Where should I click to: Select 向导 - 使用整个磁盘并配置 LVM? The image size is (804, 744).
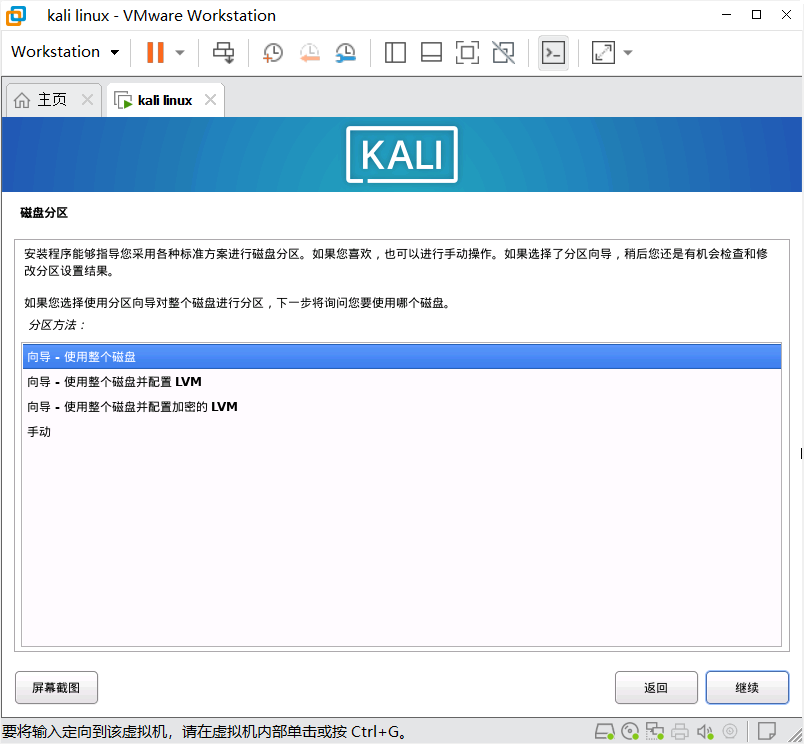pos(401,382)
